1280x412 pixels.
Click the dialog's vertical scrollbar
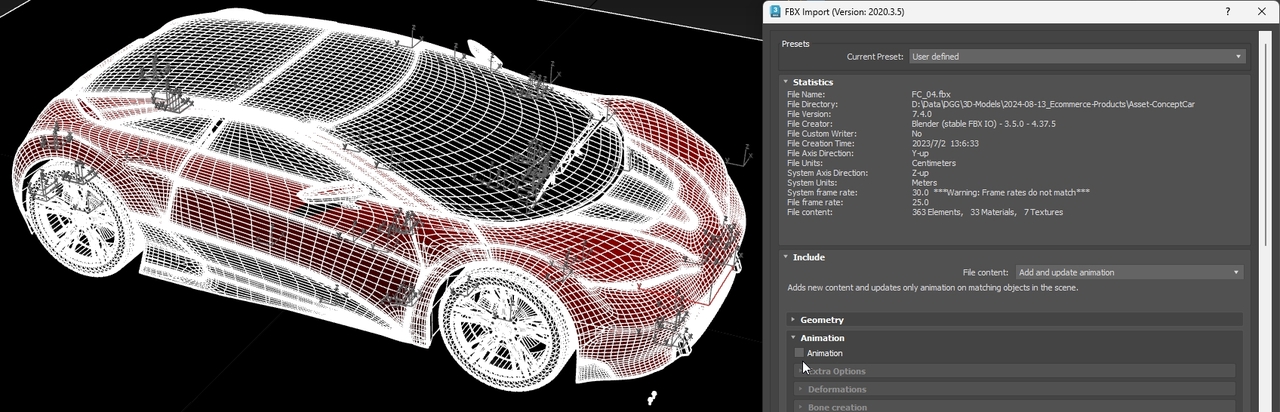tap(1265, 220)
